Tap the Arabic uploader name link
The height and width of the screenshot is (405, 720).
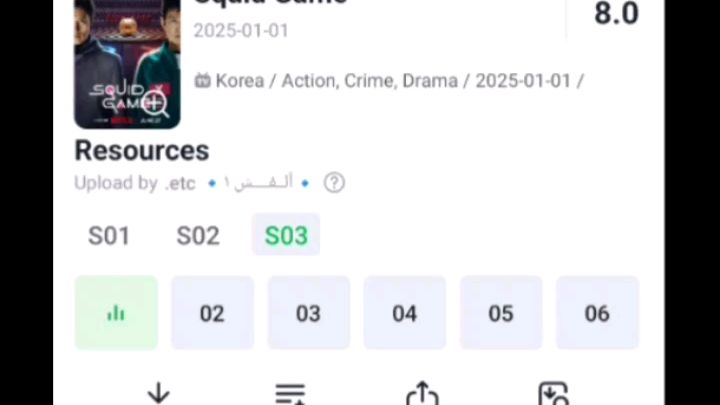(259, 183)
